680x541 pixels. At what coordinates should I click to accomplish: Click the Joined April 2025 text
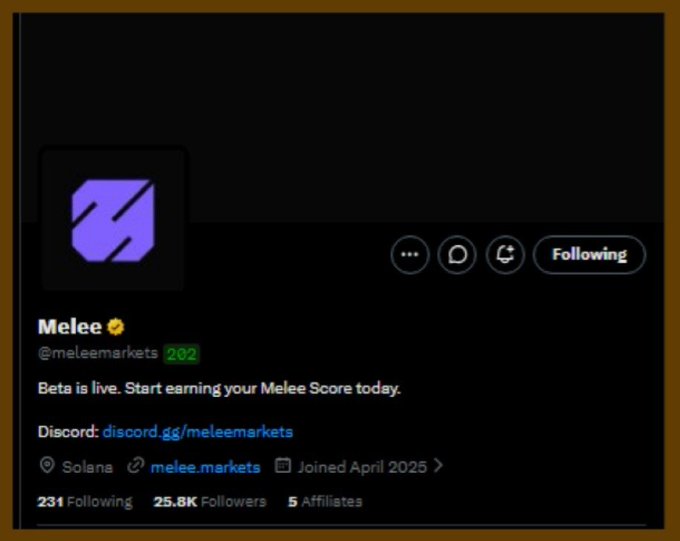(362, 467)
